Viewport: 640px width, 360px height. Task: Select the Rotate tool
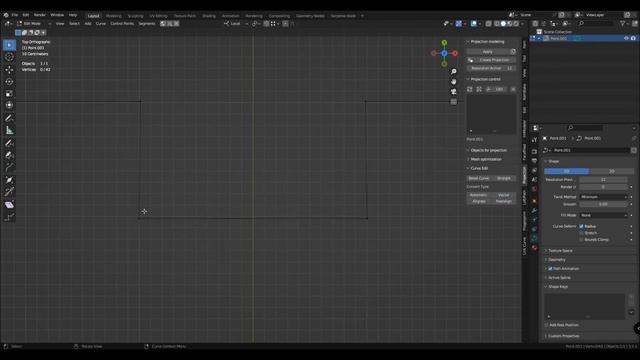click(x=9, y=82)
